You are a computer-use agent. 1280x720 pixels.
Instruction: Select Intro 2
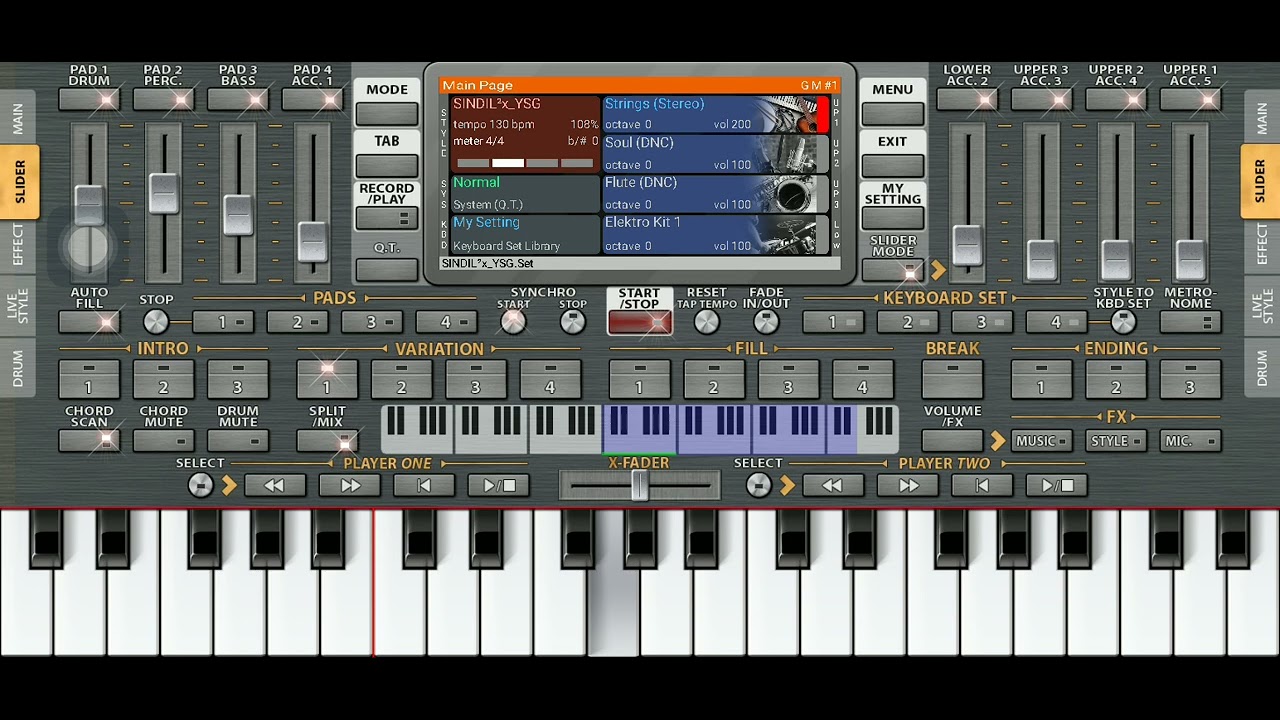click(163, 380)
